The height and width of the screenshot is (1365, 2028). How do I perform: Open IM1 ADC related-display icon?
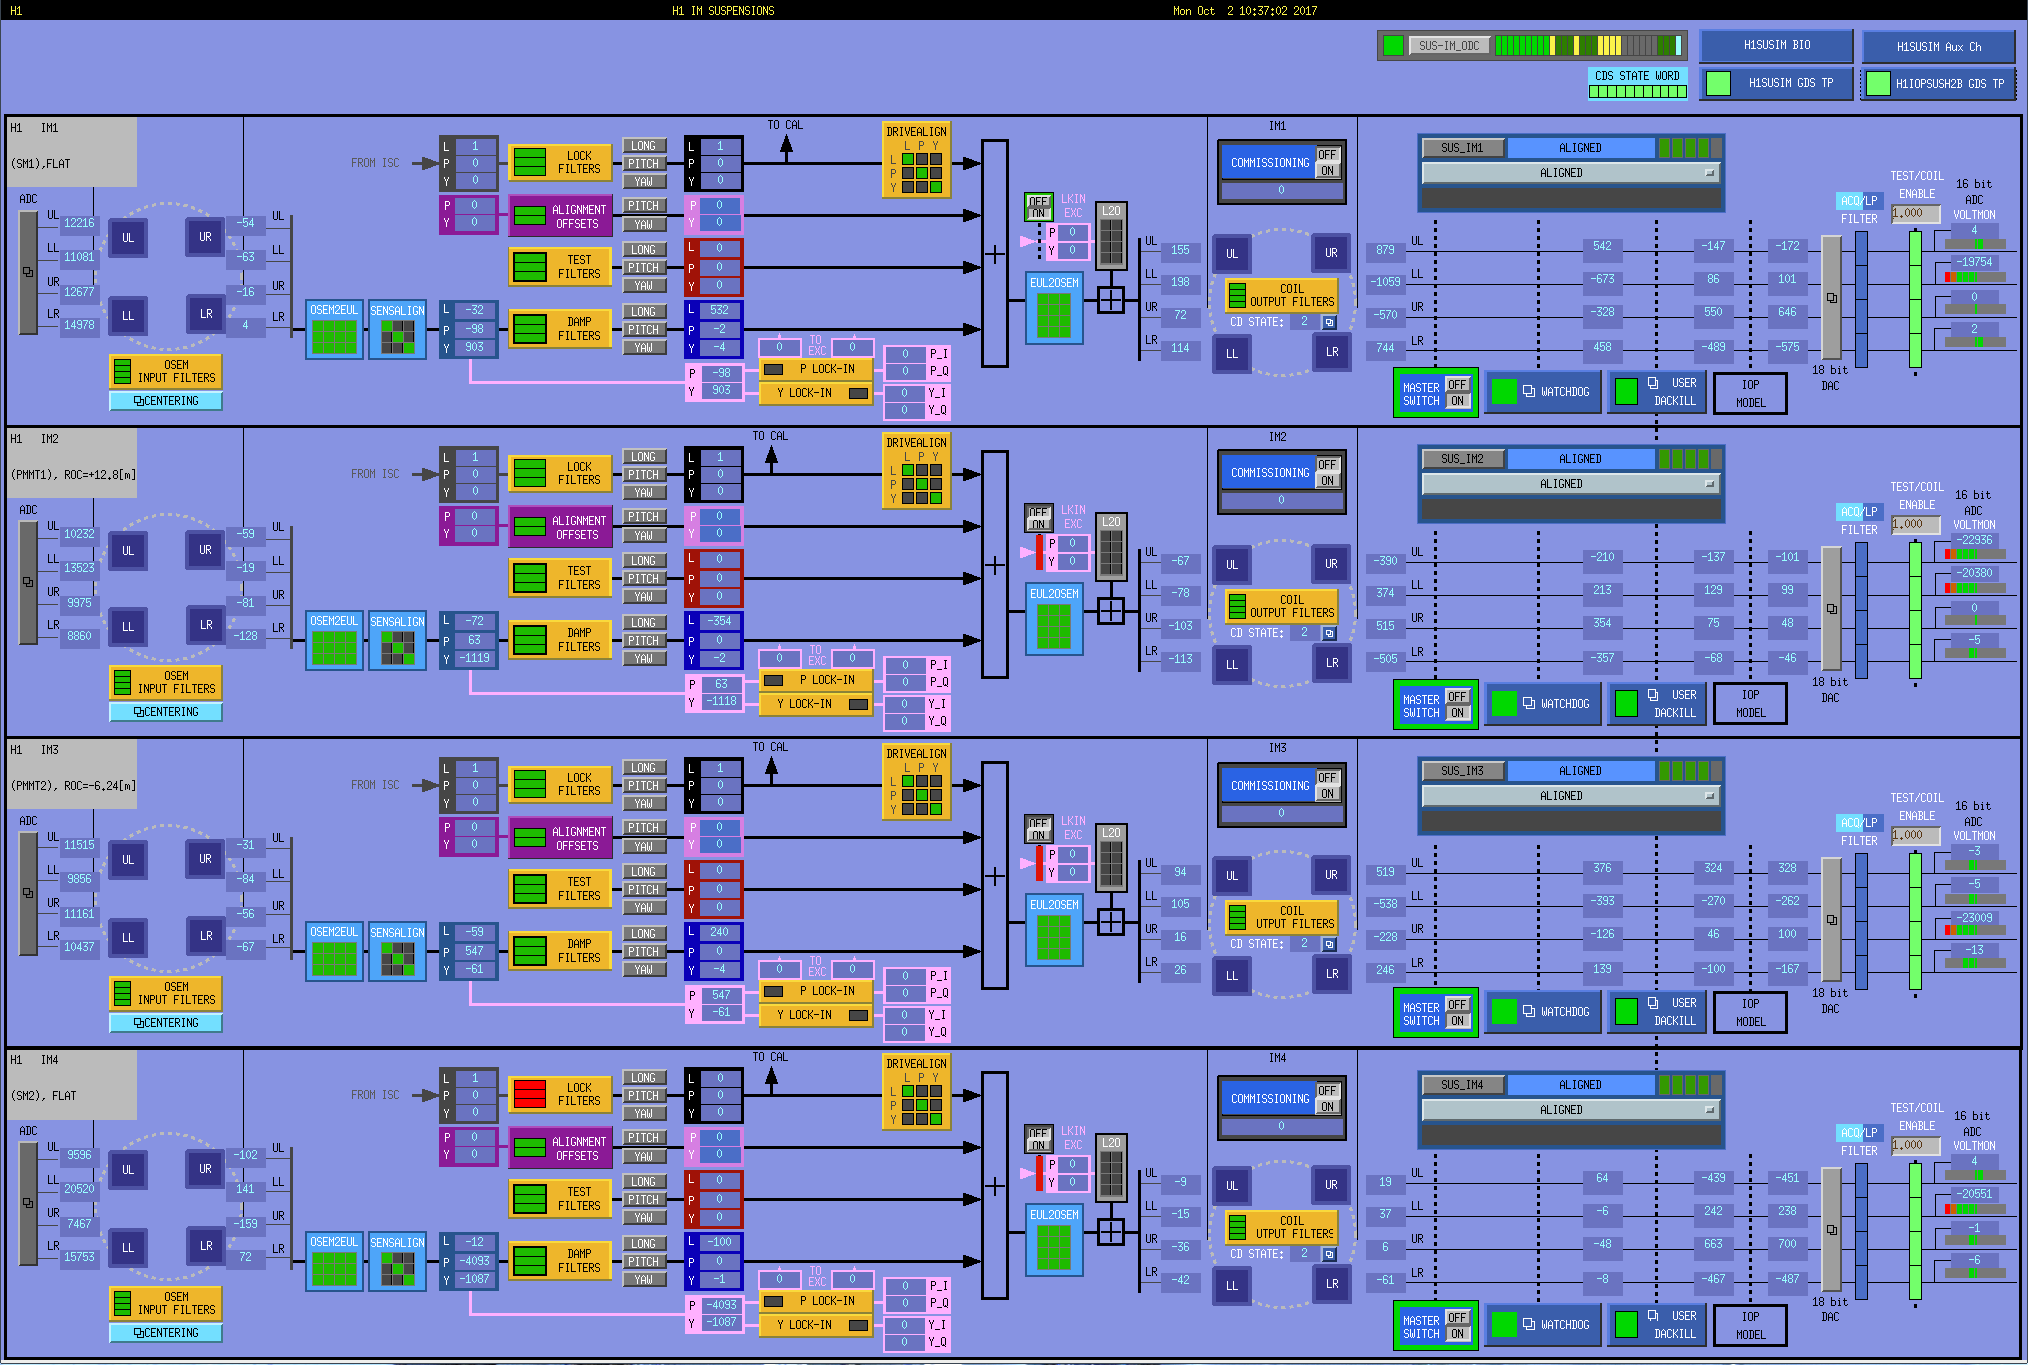(x=28, y=272)
